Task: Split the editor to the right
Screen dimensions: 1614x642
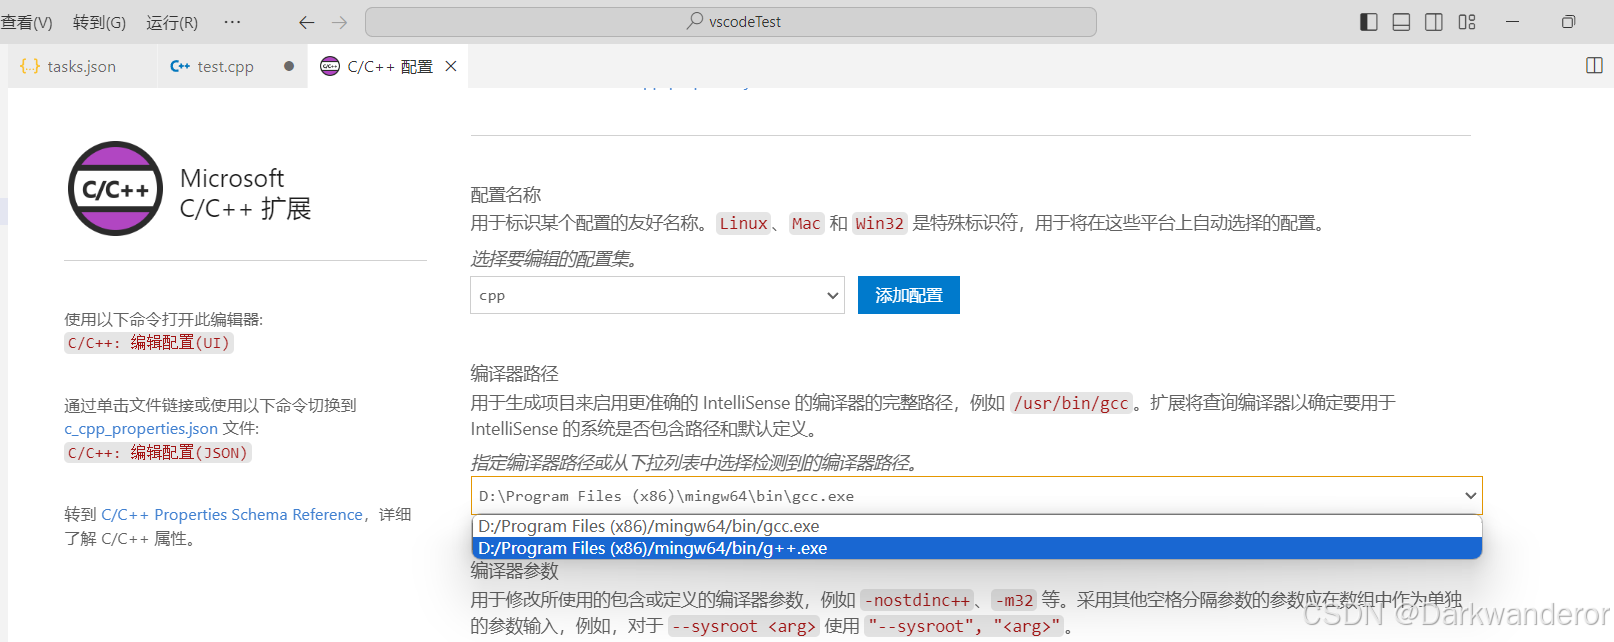Action: 1594,66
